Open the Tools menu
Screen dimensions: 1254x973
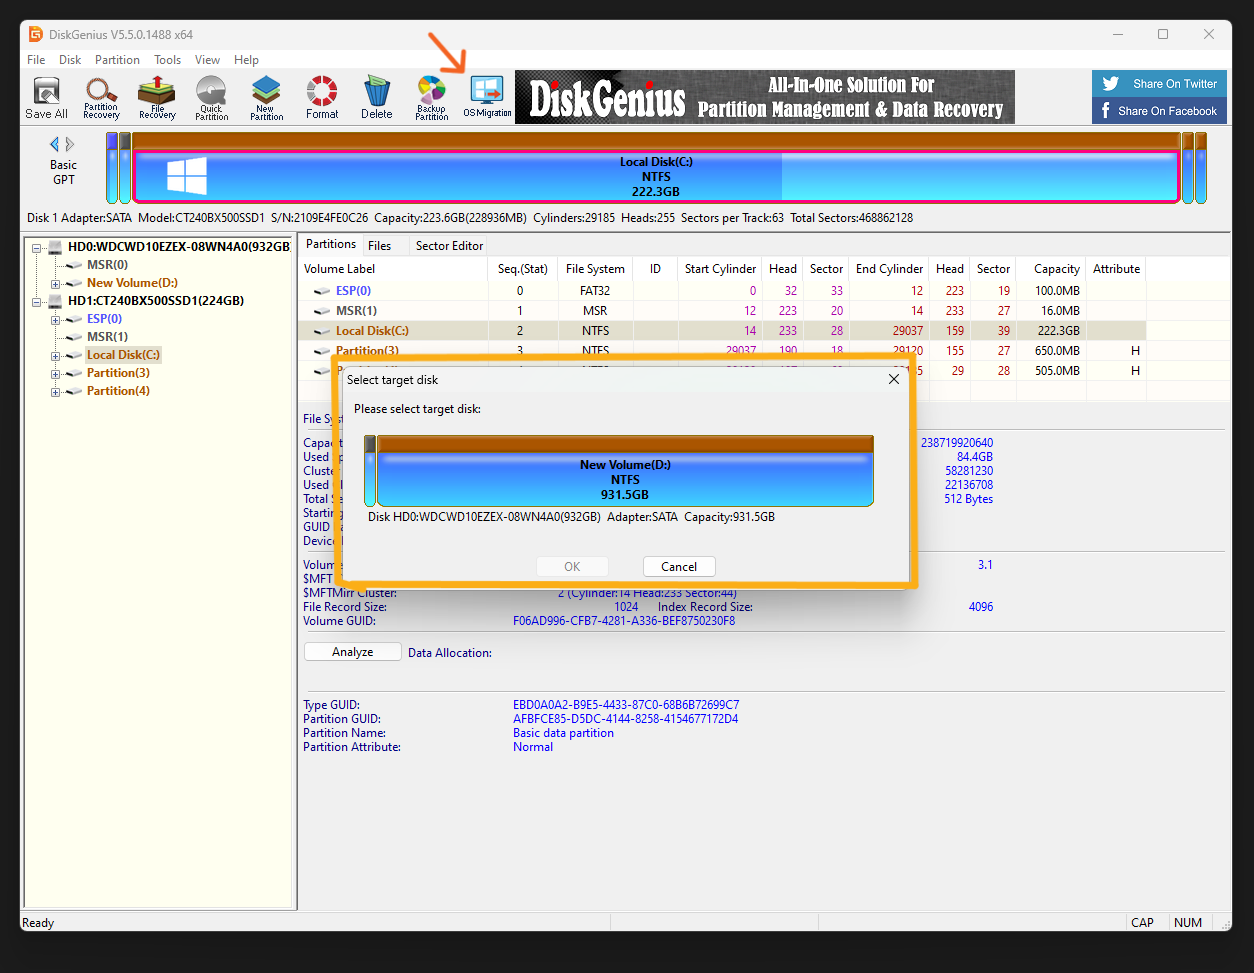tap(168, 60)
